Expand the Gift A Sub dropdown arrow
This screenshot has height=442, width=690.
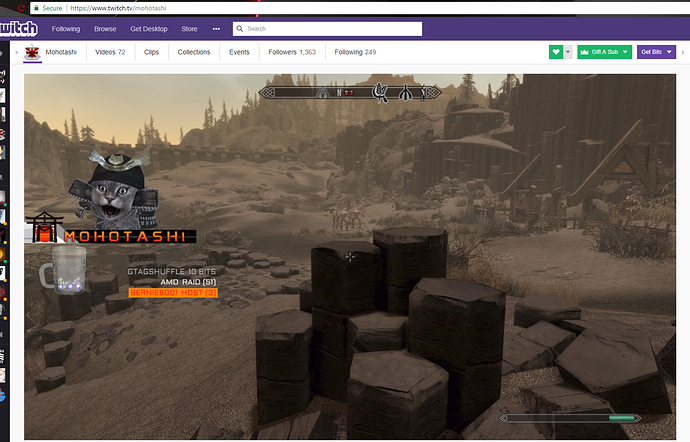[x=625, y=52]
